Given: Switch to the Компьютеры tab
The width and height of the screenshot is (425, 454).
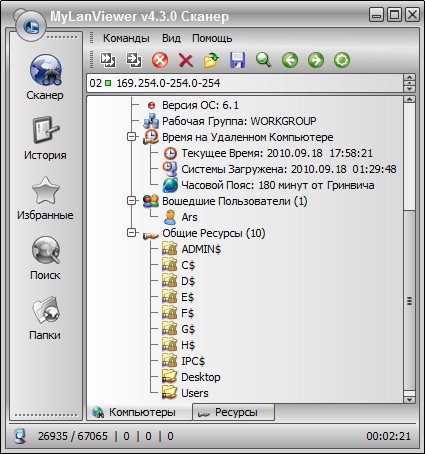Looking at the screenshot, I should coord(139,412).
